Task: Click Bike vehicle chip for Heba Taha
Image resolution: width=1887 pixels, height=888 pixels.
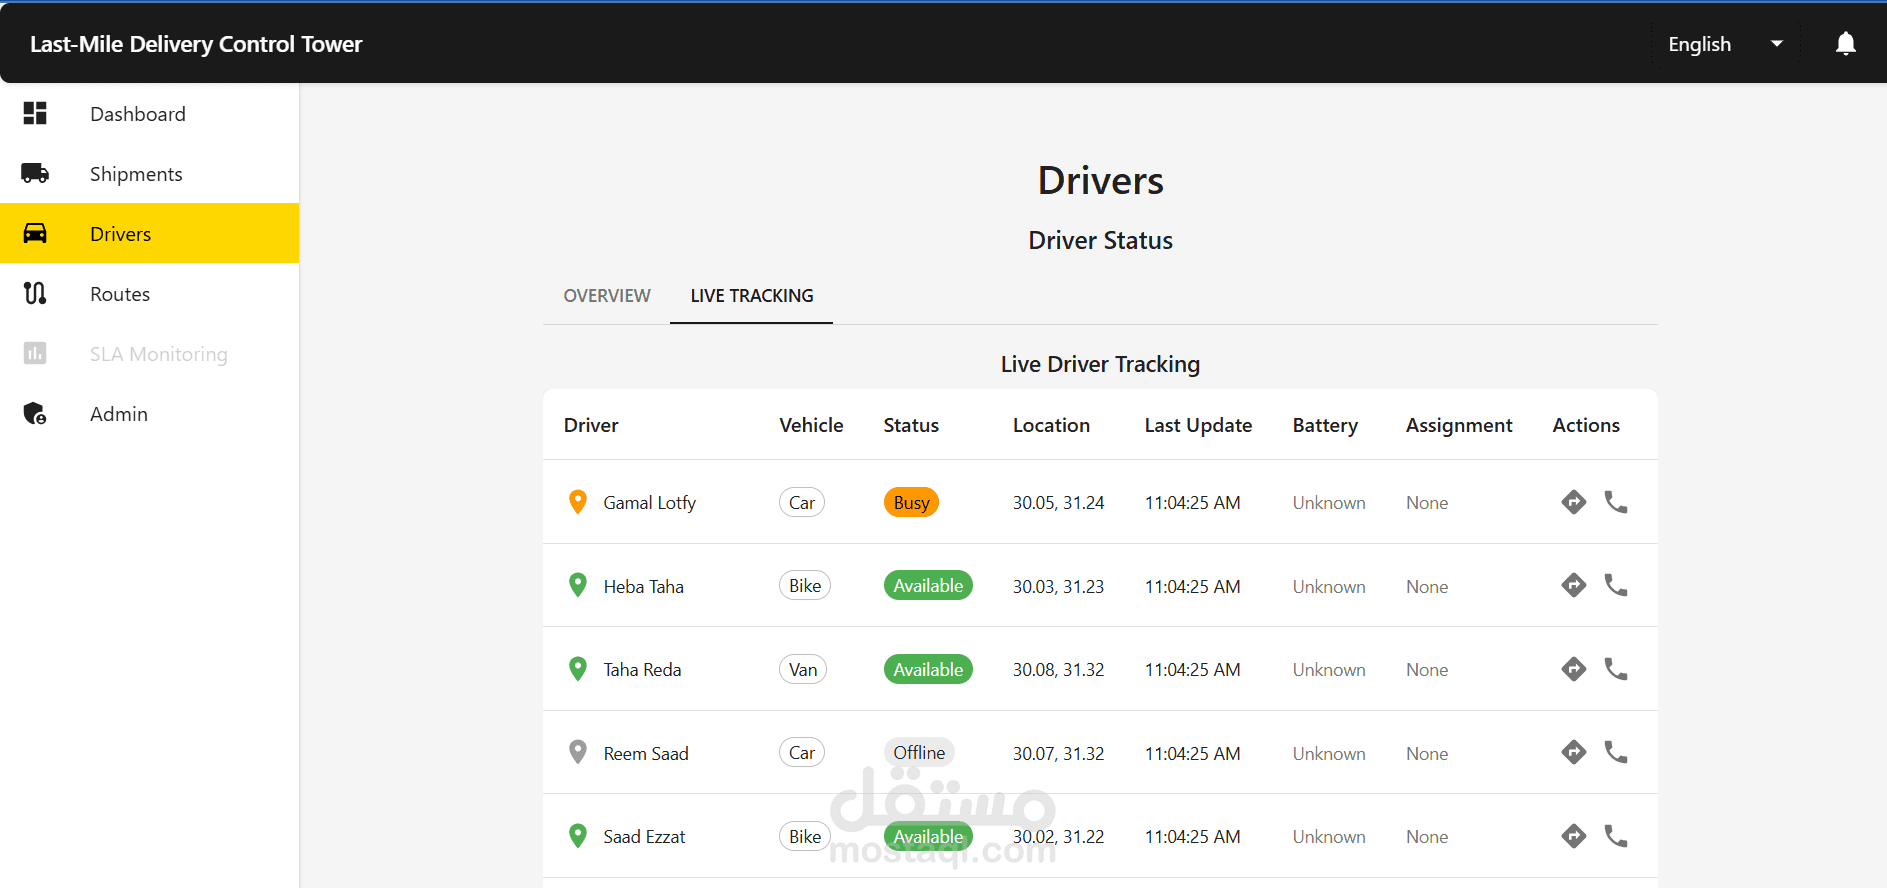Action: (805, 585)
